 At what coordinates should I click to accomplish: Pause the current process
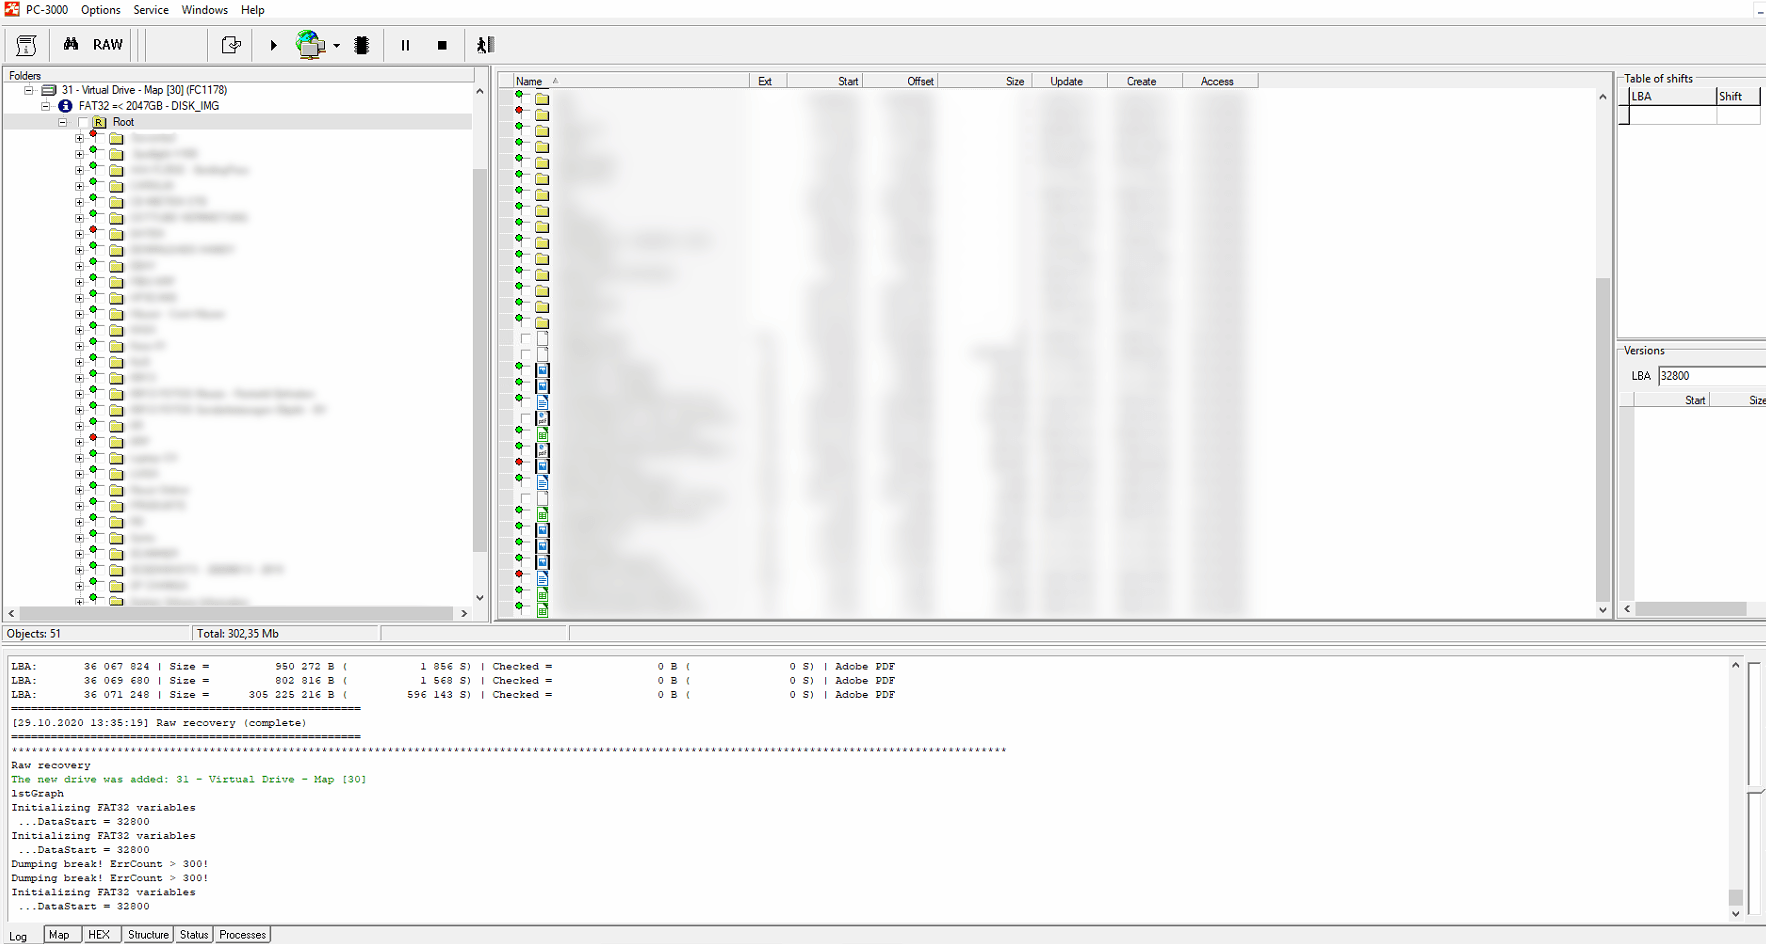(405, 45)
